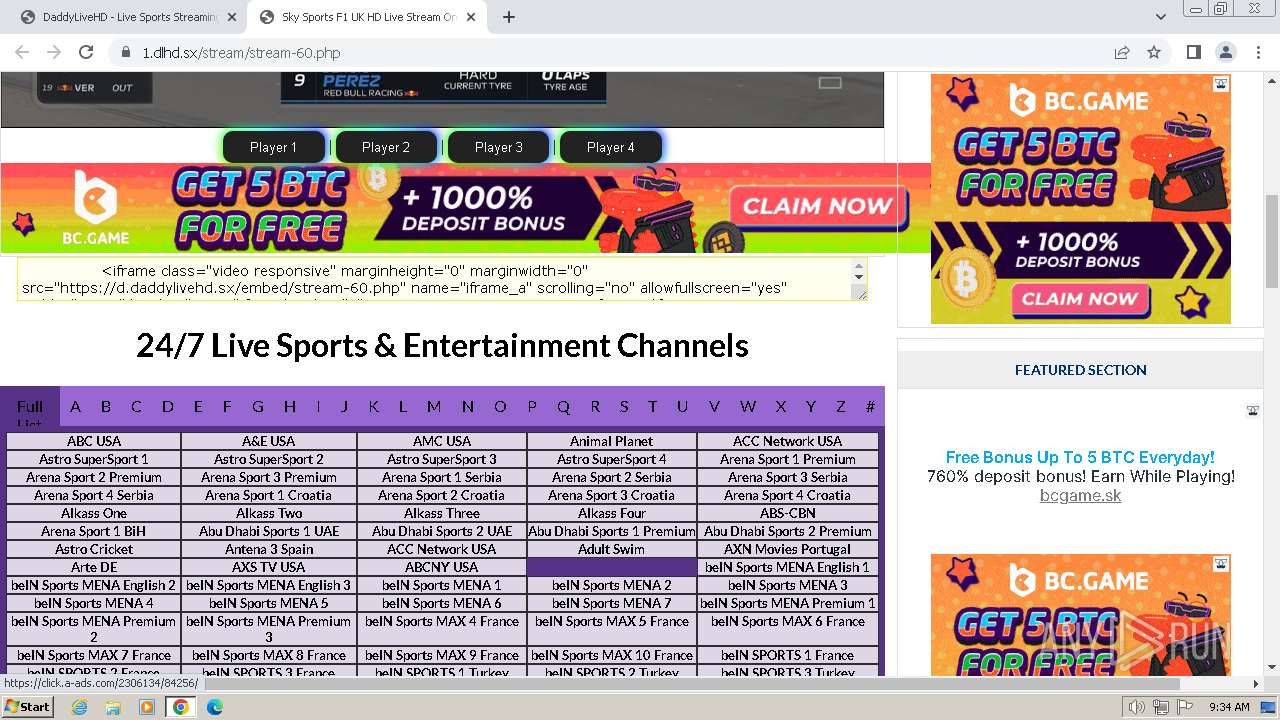Filter channels by letter A
The image size is (1280, 720).
click(75, 406)
